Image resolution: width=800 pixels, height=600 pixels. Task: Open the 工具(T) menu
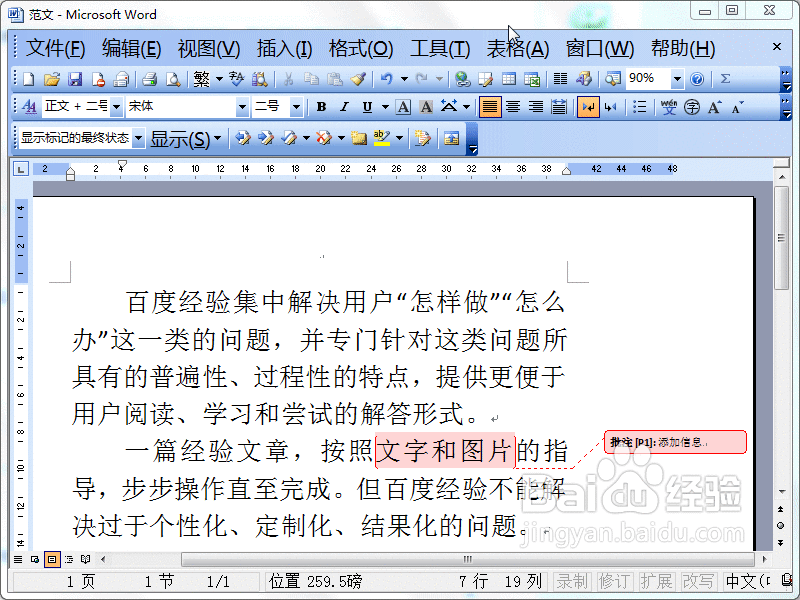[440, 48]
